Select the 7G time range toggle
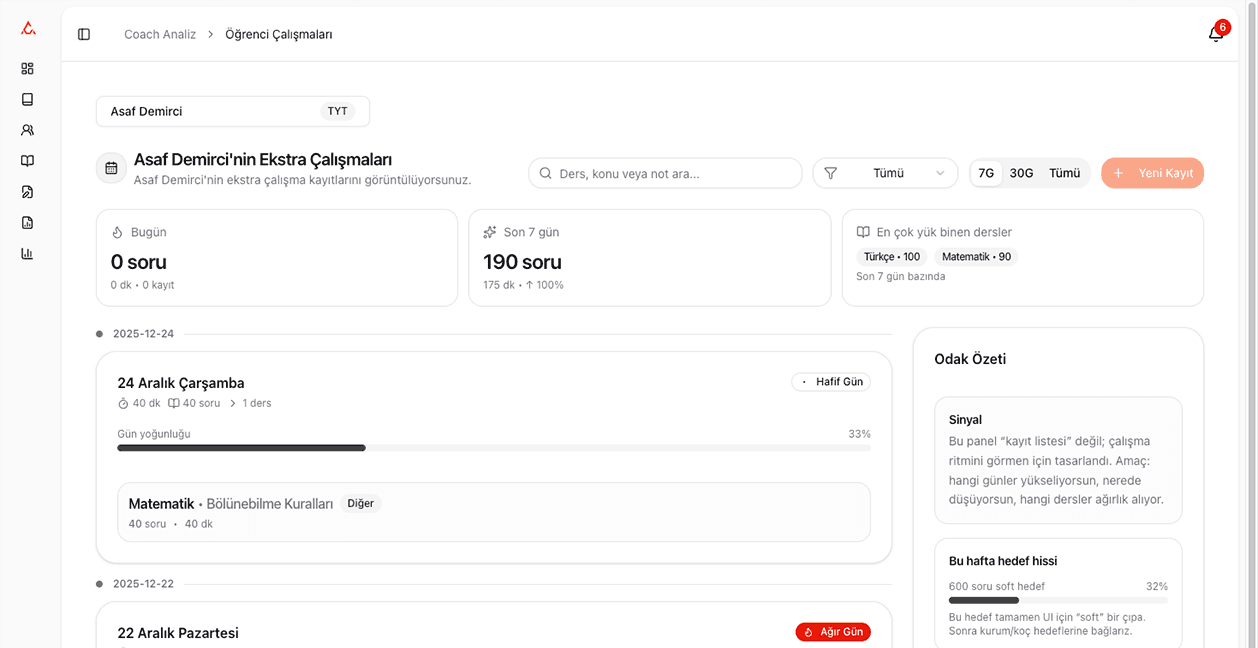Screen dimensions: 1258x648 point(986,173)
